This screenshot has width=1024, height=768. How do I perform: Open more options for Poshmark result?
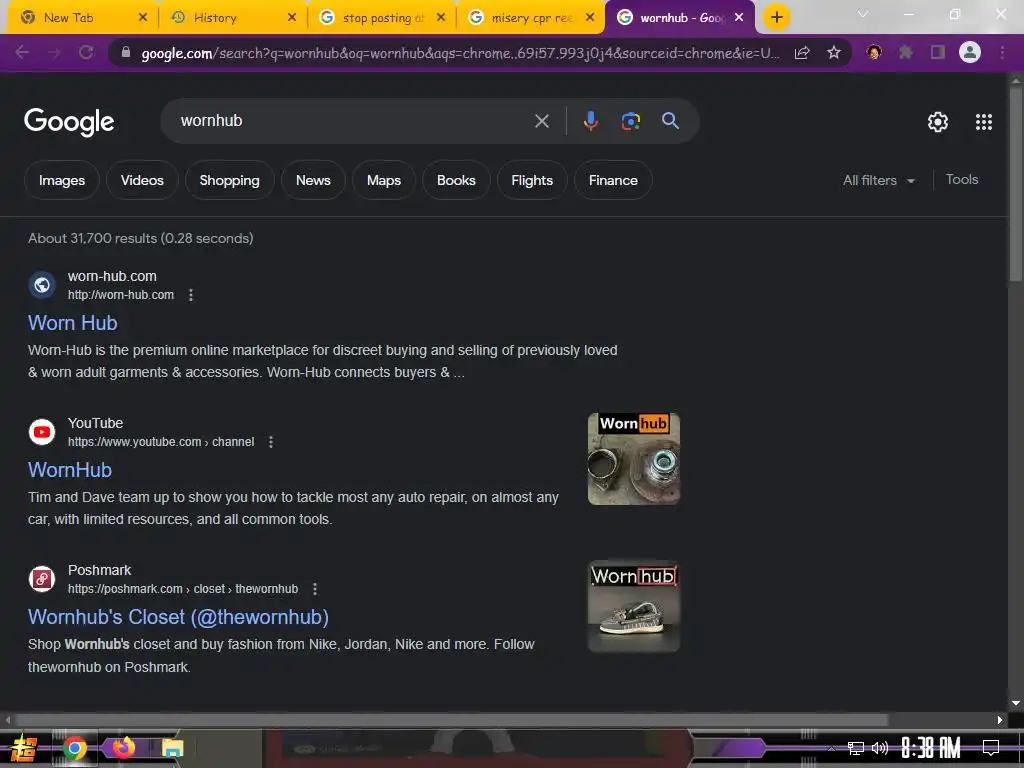click(315, 589)
